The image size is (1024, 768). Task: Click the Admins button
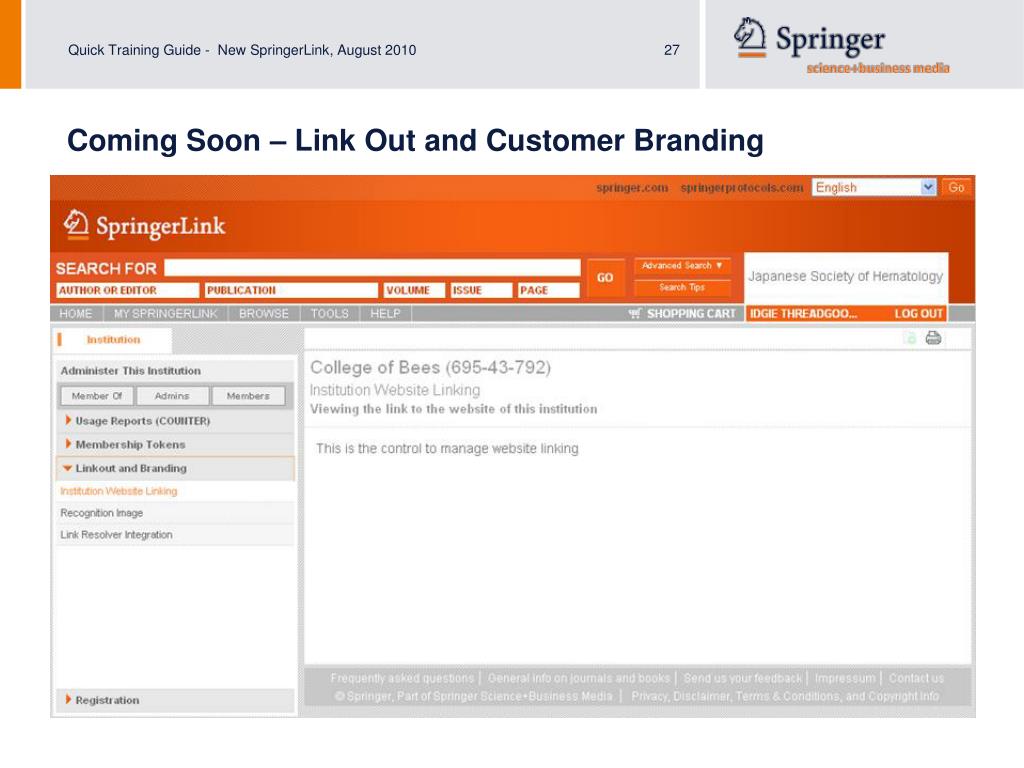(x=172, y=396)
